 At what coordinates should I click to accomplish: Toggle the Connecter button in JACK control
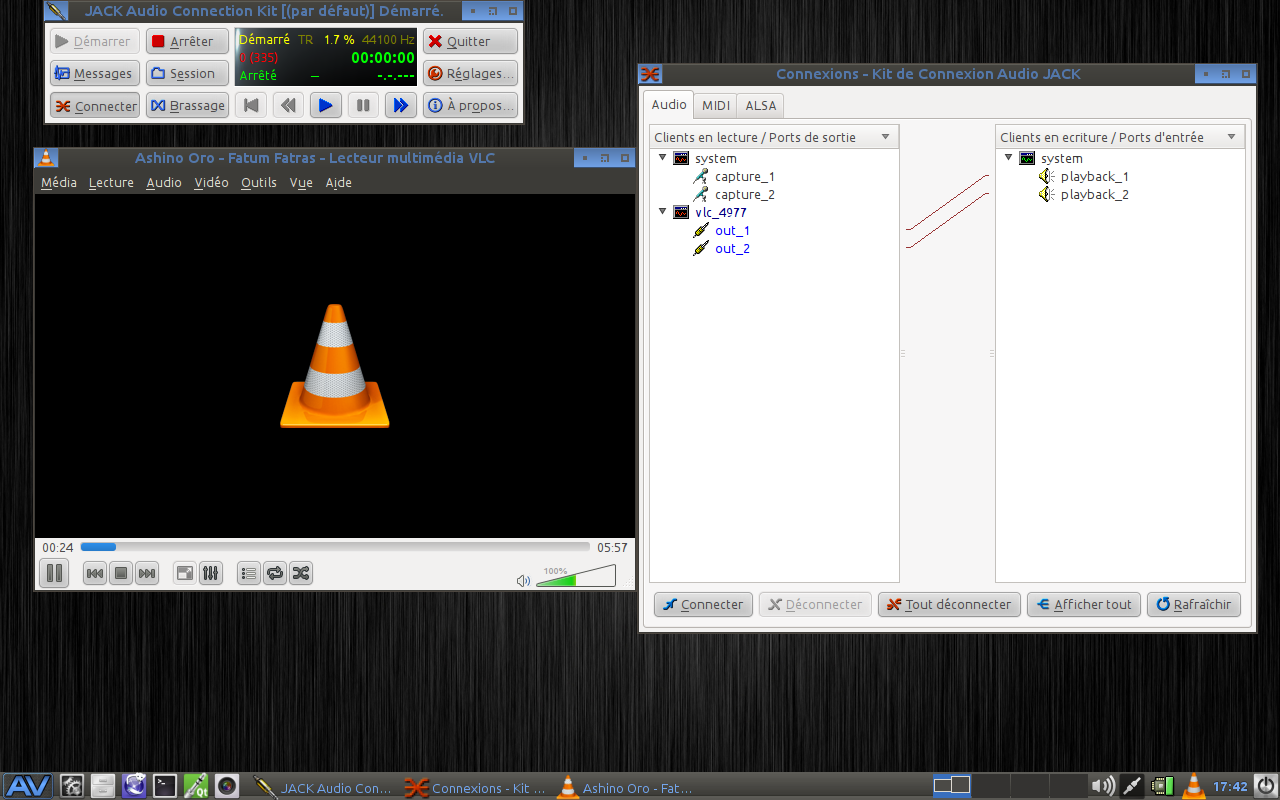click(x=95, y=105)
